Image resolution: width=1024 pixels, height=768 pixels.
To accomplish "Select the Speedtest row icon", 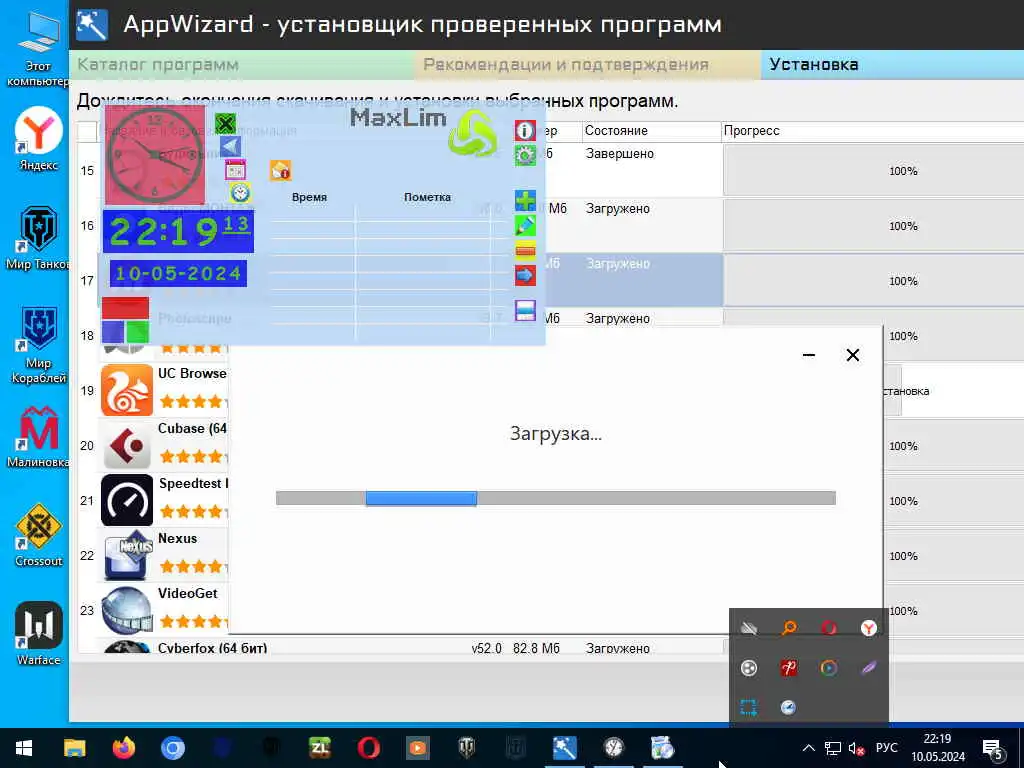I will point(127,500).
